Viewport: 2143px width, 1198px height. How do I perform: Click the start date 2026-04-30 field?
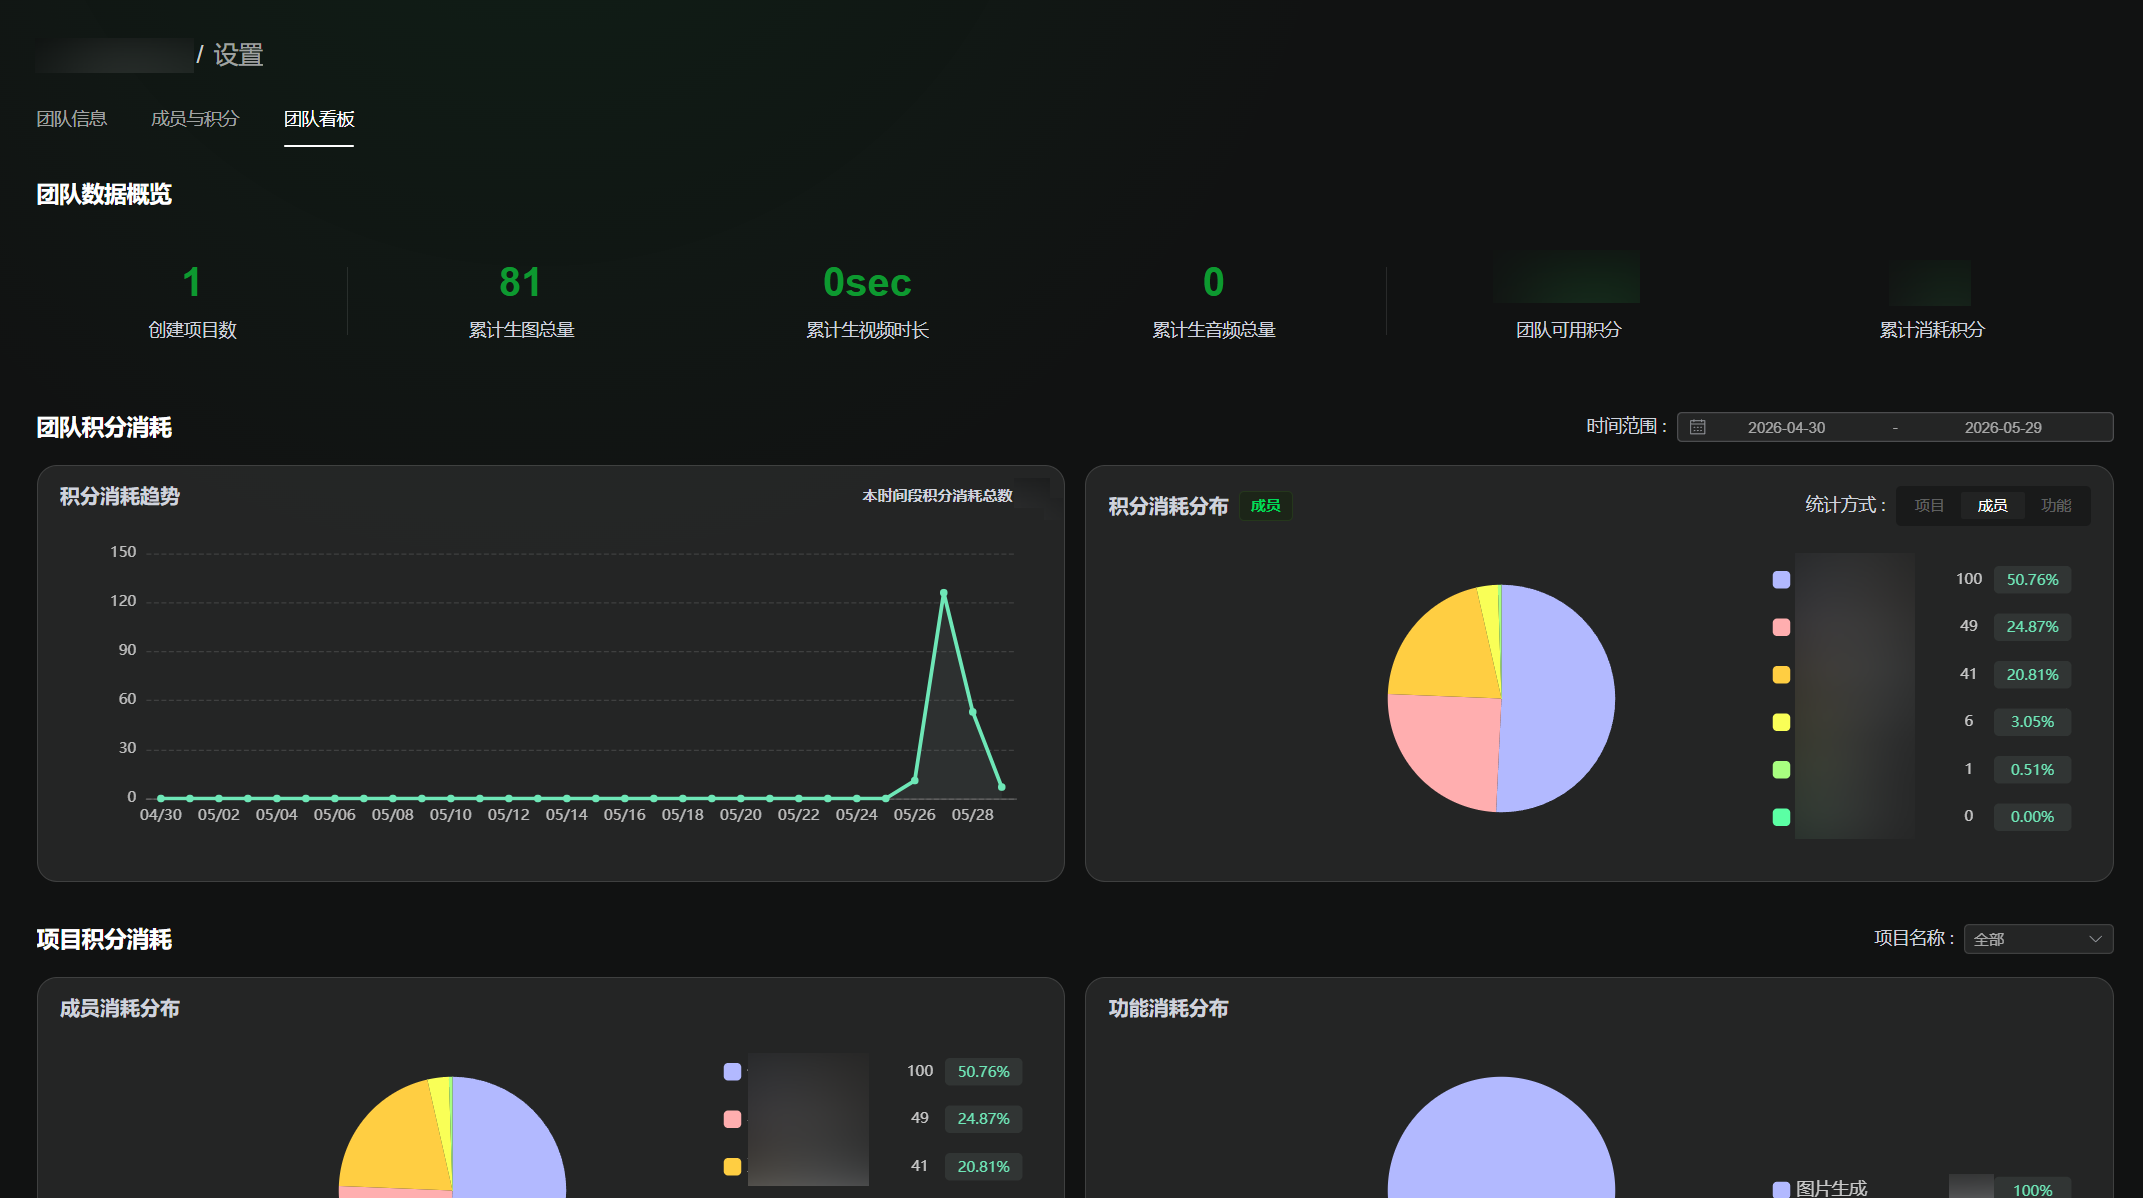pyautogui.click(x=1786, y=427)
